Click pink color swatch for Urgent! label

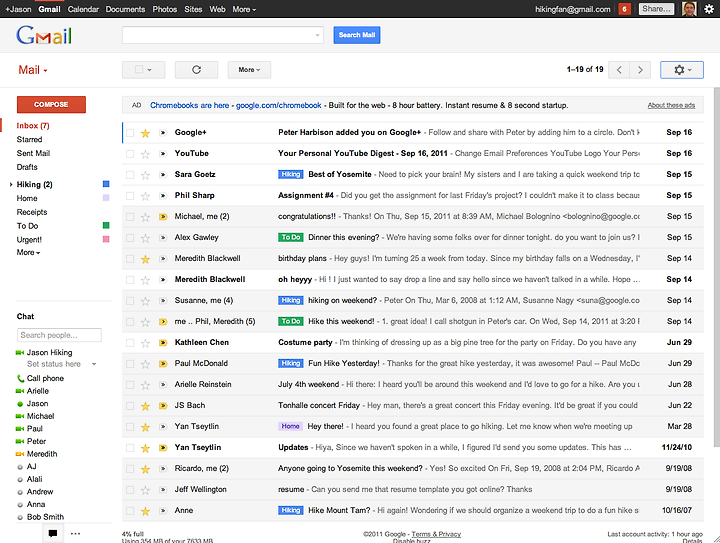(x=106, y=239)
